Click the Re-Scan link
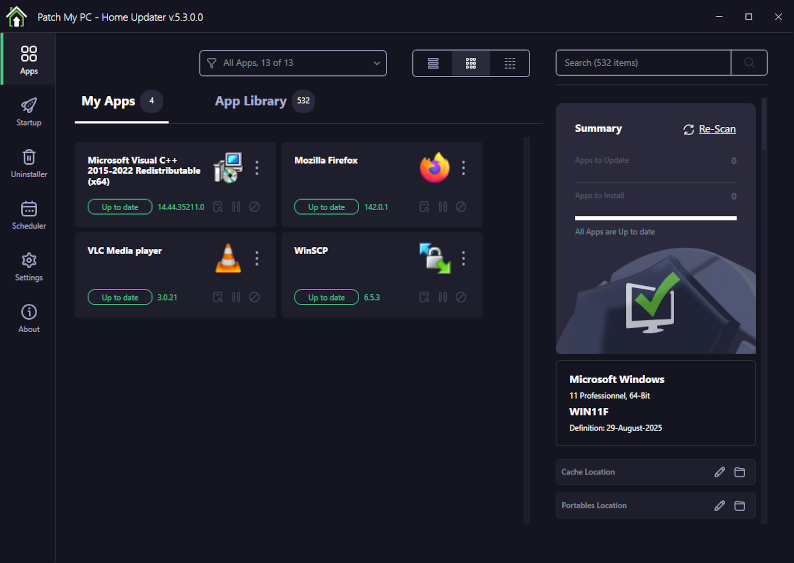 (x=717, y=129)
